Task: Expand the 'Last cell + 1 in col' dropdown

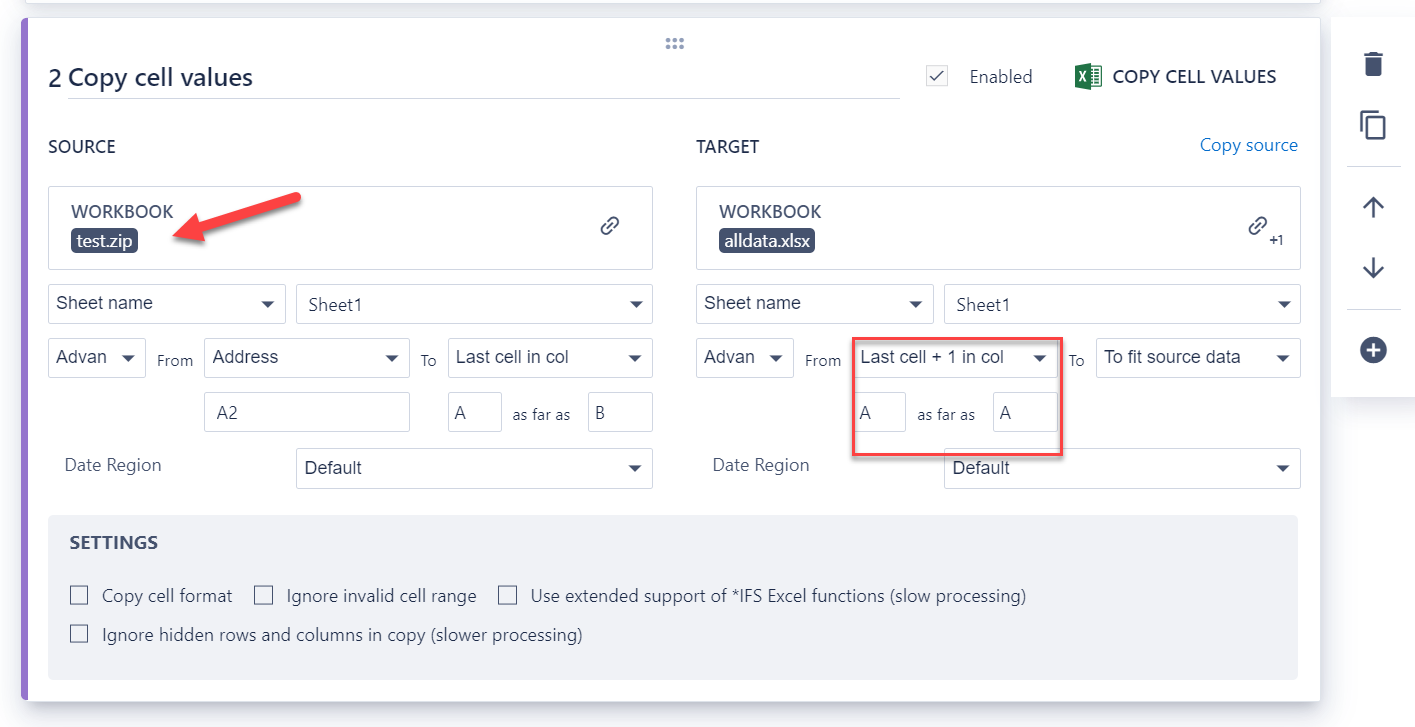Action: point(955,358)
